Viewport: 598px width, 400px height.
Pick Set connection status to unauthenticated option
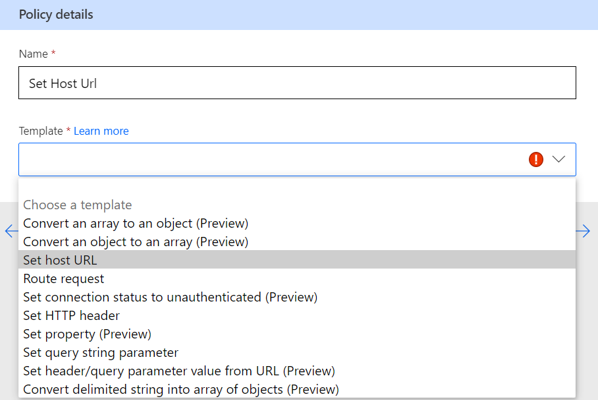(297, 297)
